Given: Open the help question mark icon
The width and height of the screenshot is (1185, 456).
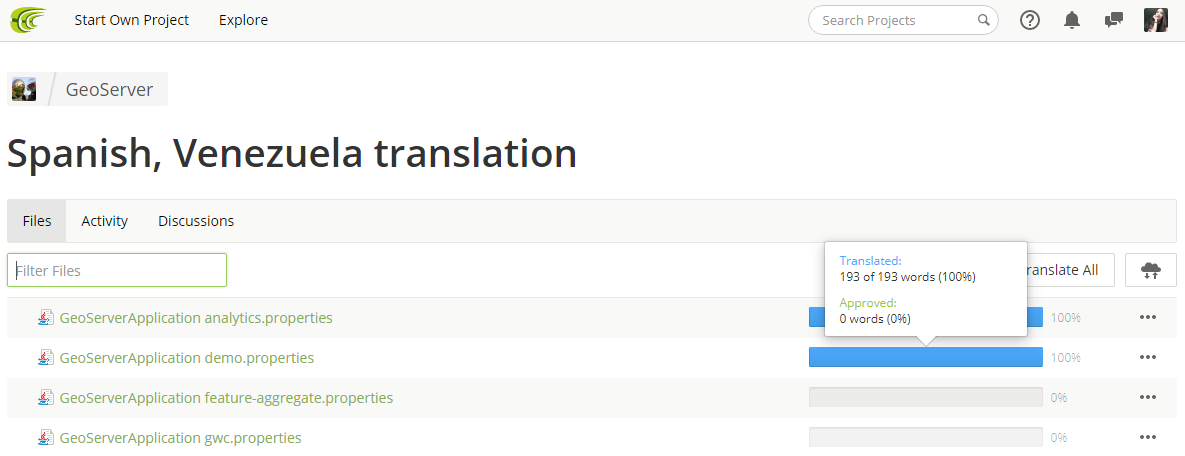Looking at the screenshot, I should [x=1030, y=20].
